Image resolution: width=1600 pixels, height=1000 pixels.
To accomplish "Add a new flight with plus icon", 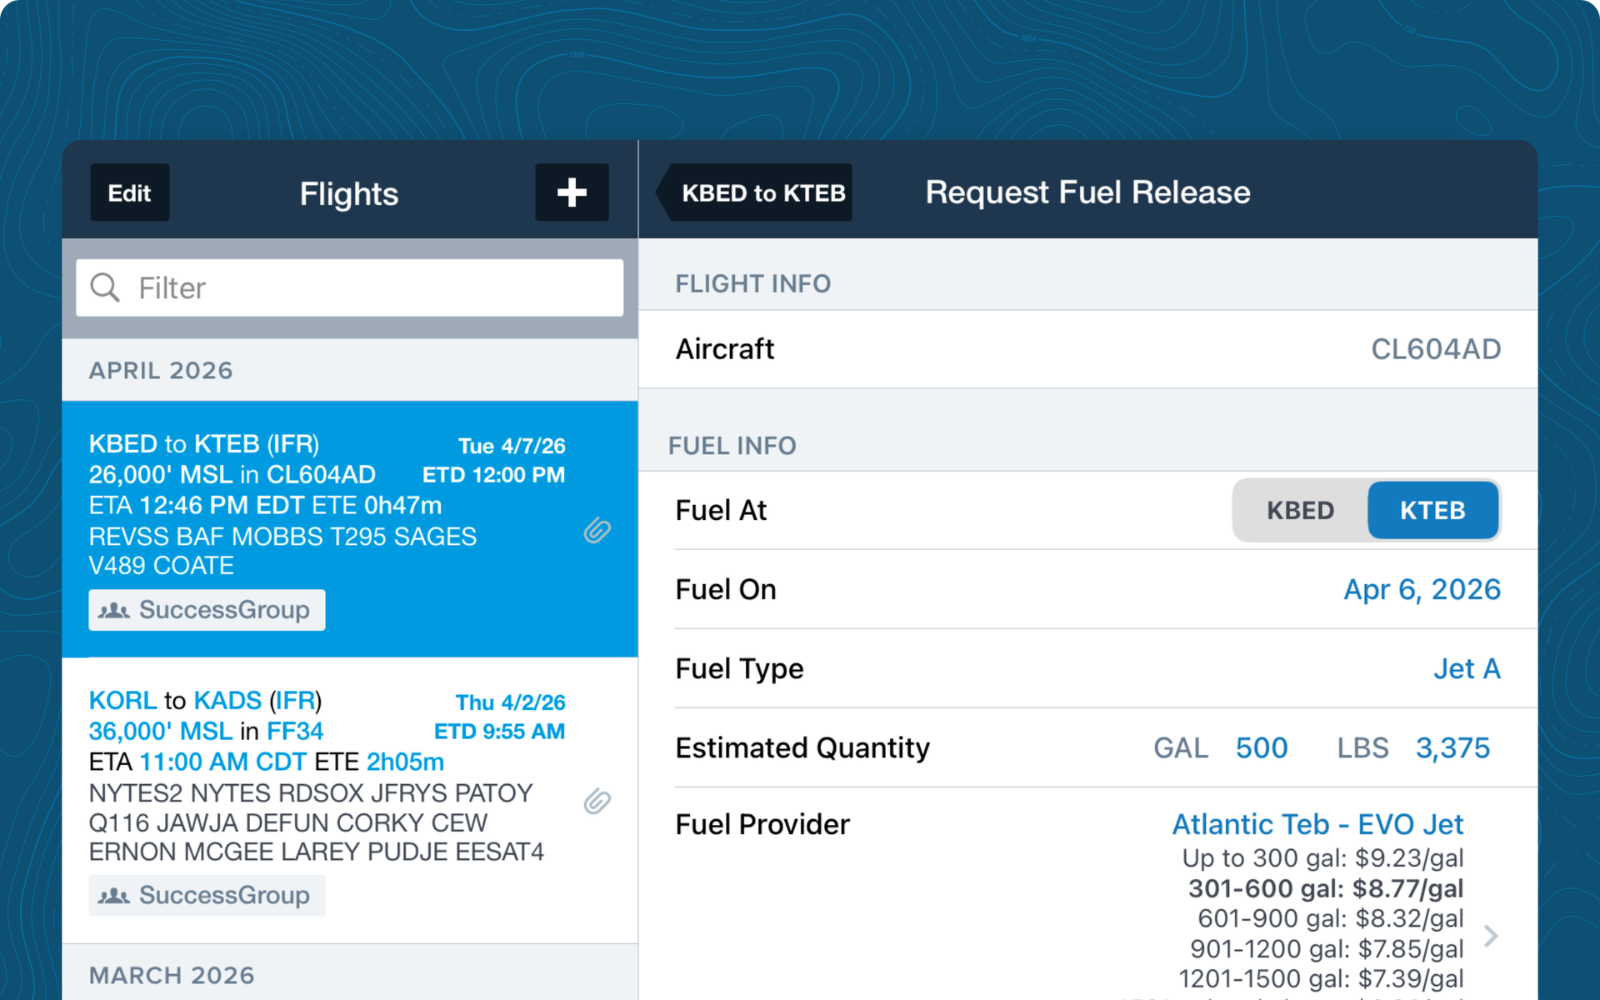I will (x=572, y=192).
